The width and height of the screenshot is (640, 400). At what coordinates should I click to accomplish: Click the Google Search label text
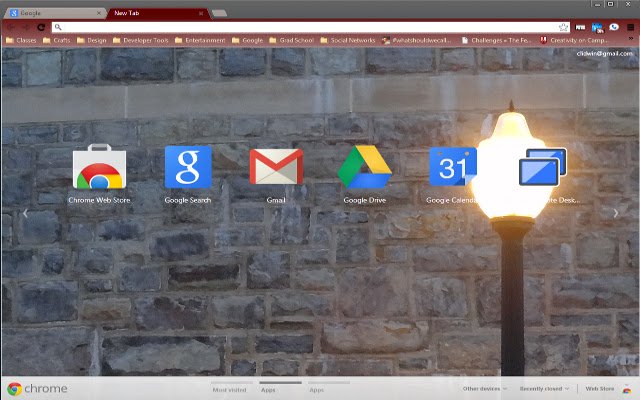coord(188,200)
